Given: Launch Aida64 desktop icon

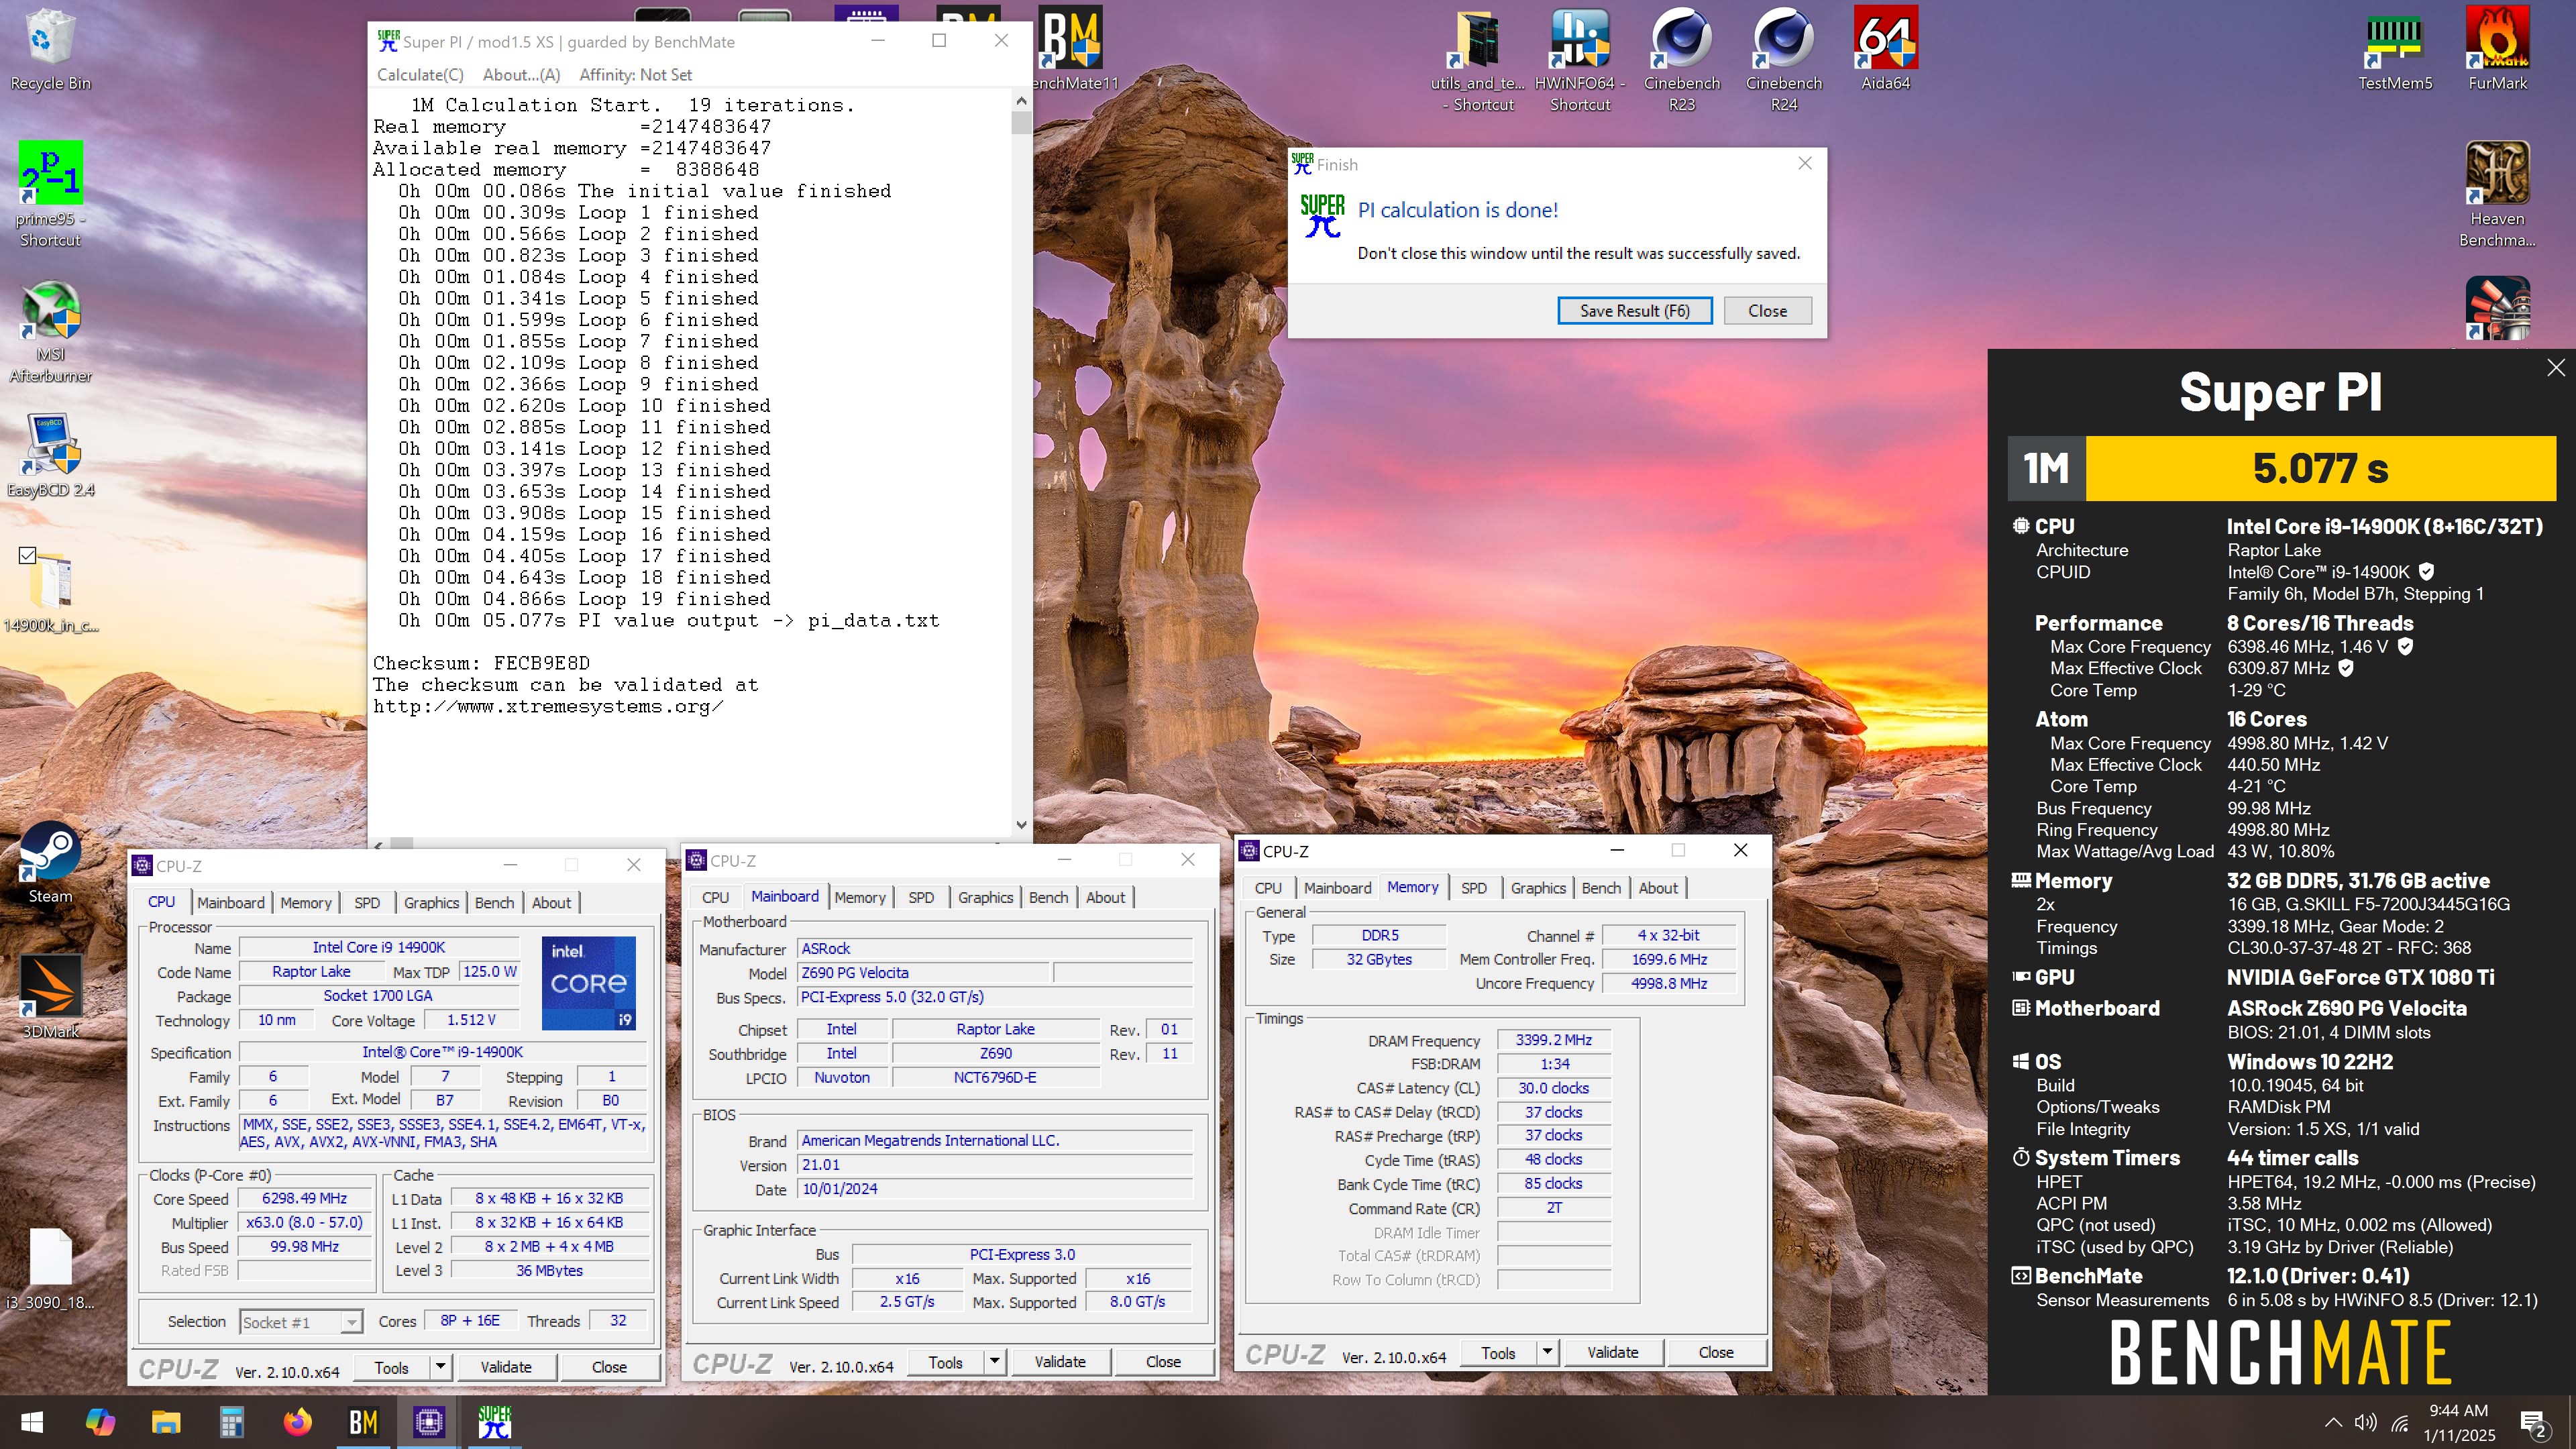Looking at the screenshot, I should (1886, 50).
